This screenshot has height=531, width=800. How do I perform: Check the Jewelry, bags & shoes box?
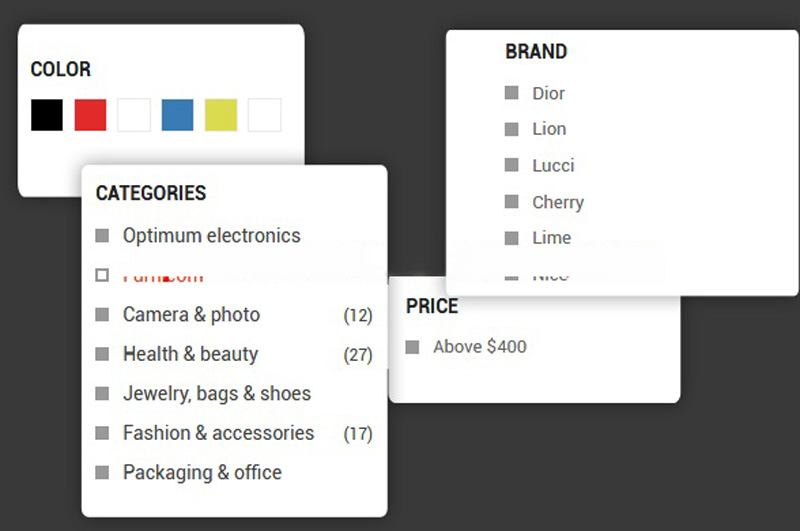[102, 394]
